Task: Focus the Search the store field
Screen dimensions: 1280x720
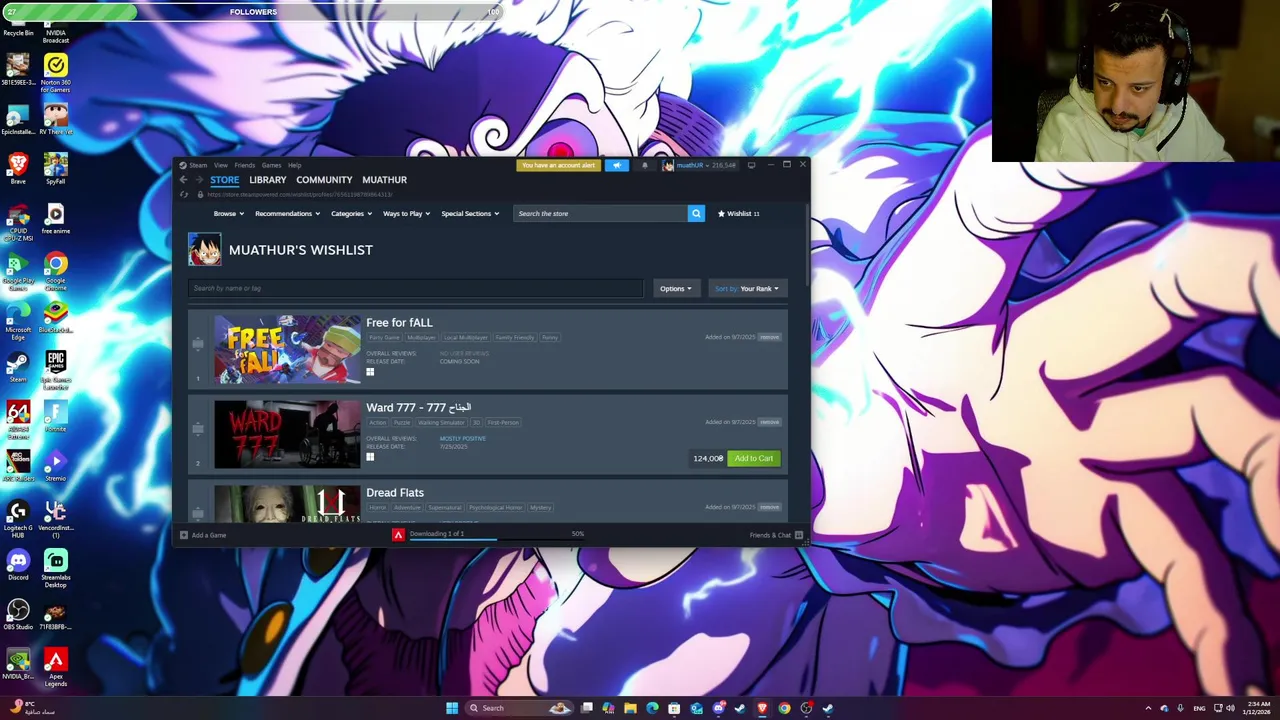Action: [599, 213]
